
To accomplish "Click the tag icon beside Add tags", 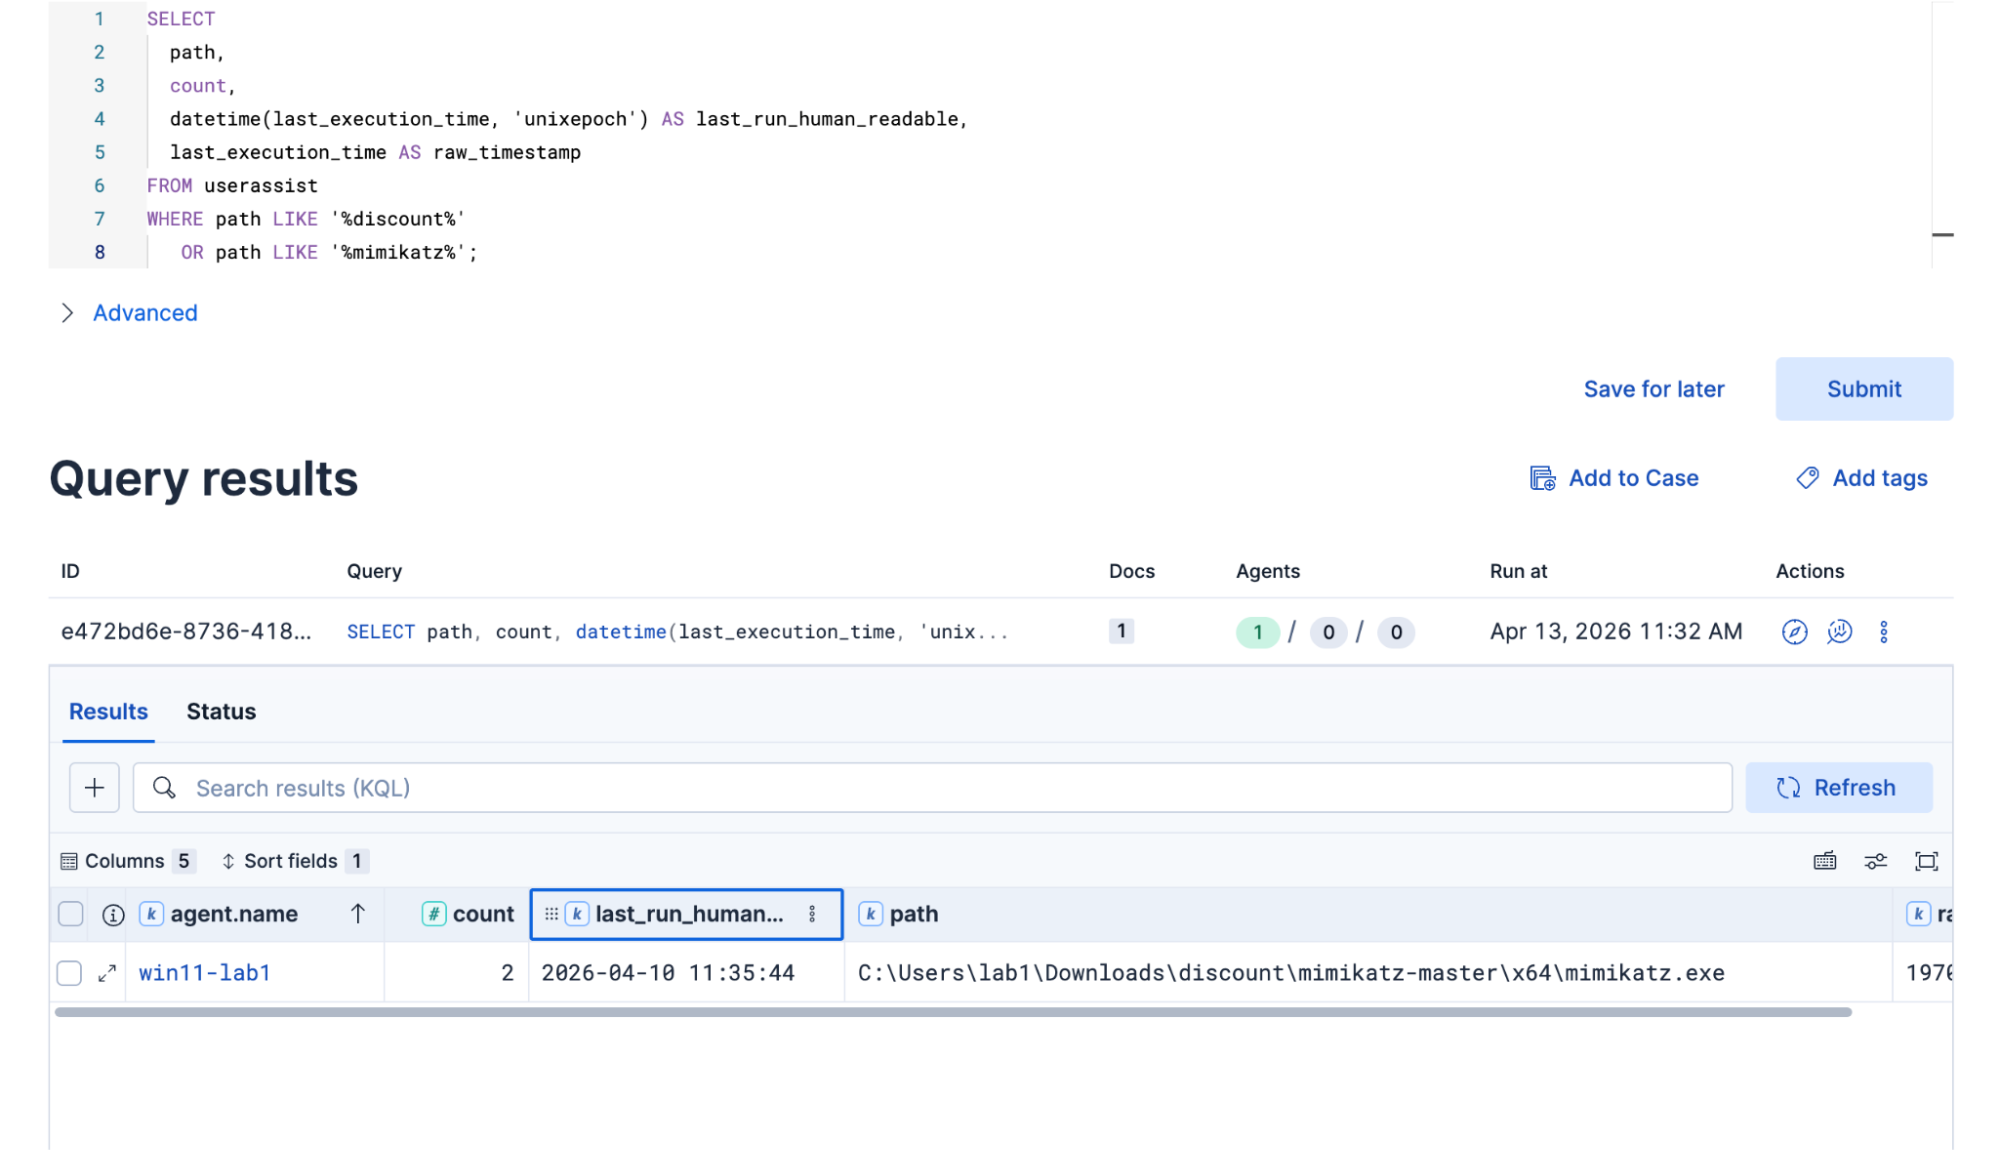I will [1807, 478].
